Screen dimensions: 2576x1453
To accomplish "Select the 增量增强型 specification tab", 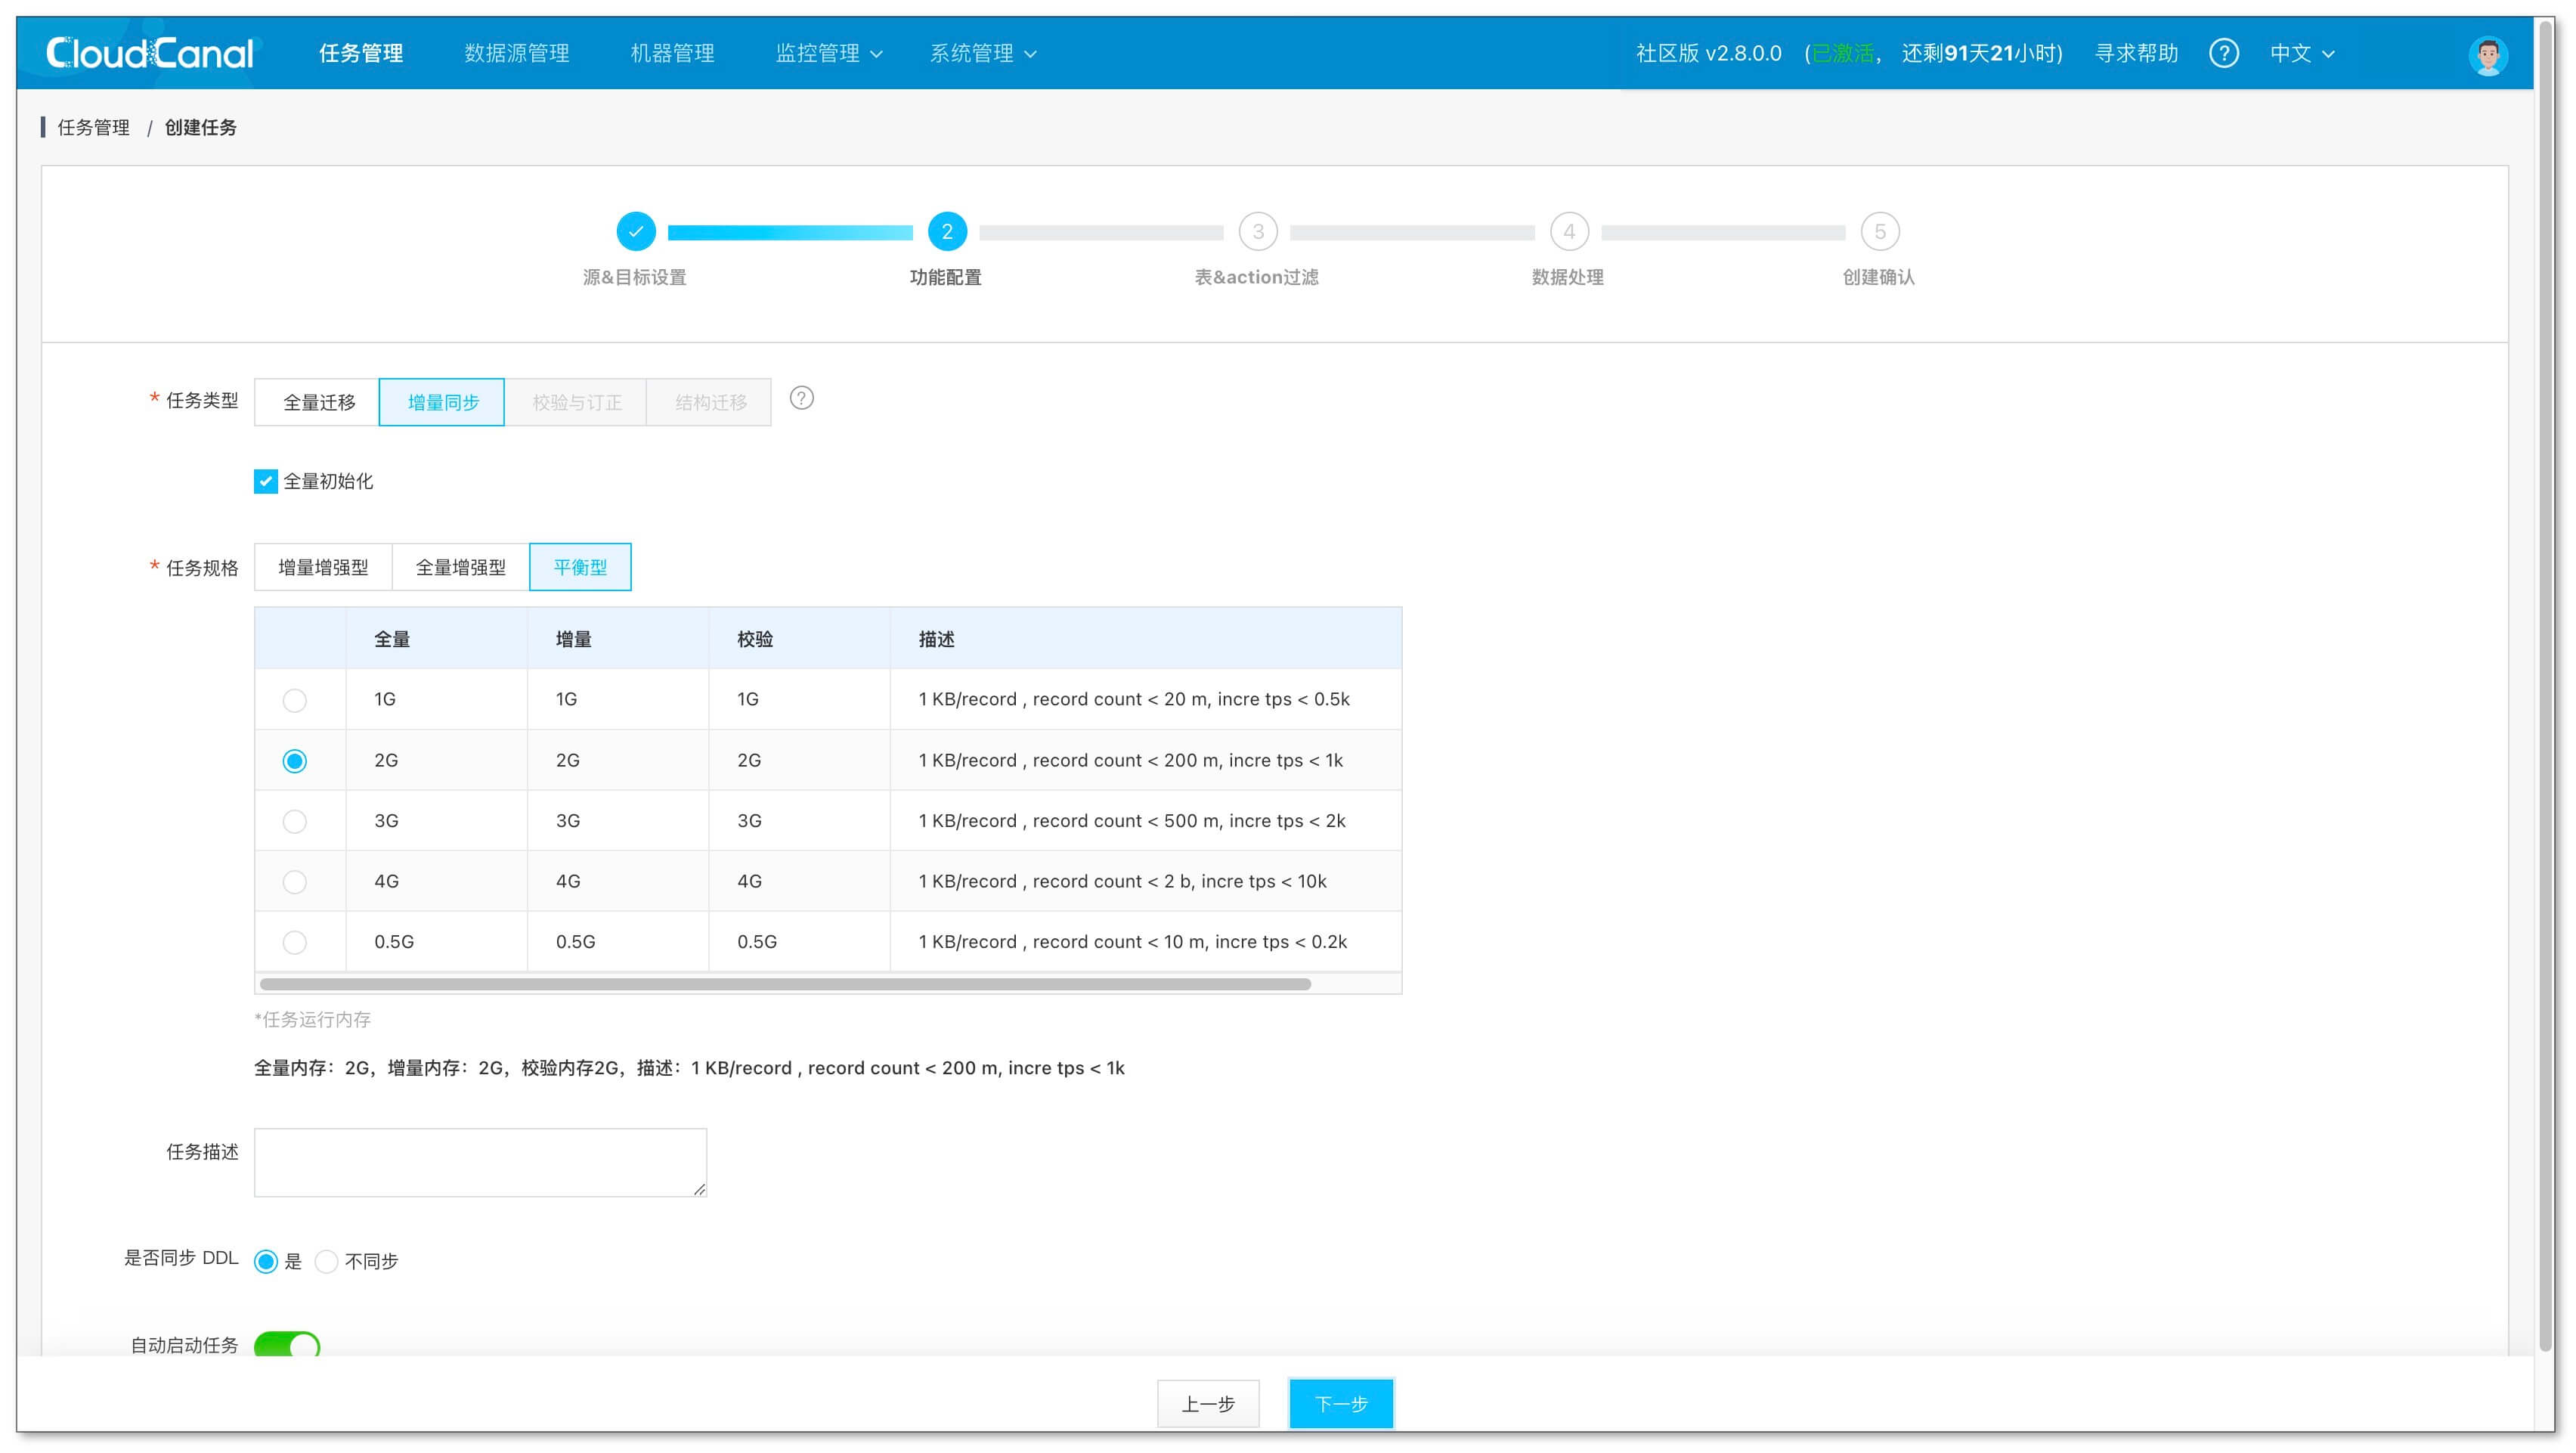I will (323, 568).
